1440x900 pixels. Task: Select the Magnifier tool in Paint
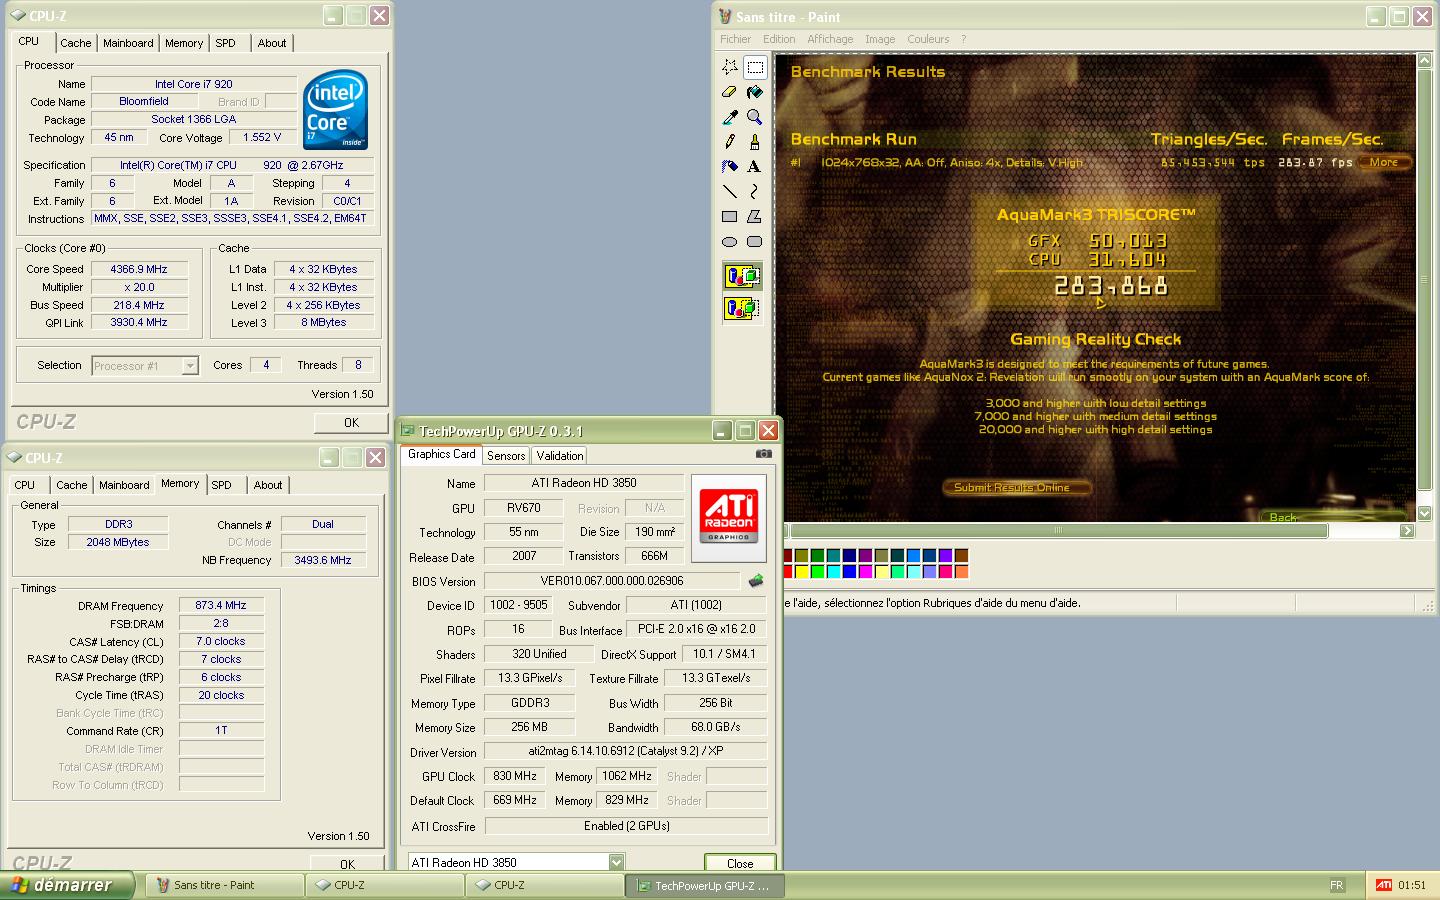click(x=755, y=117)
